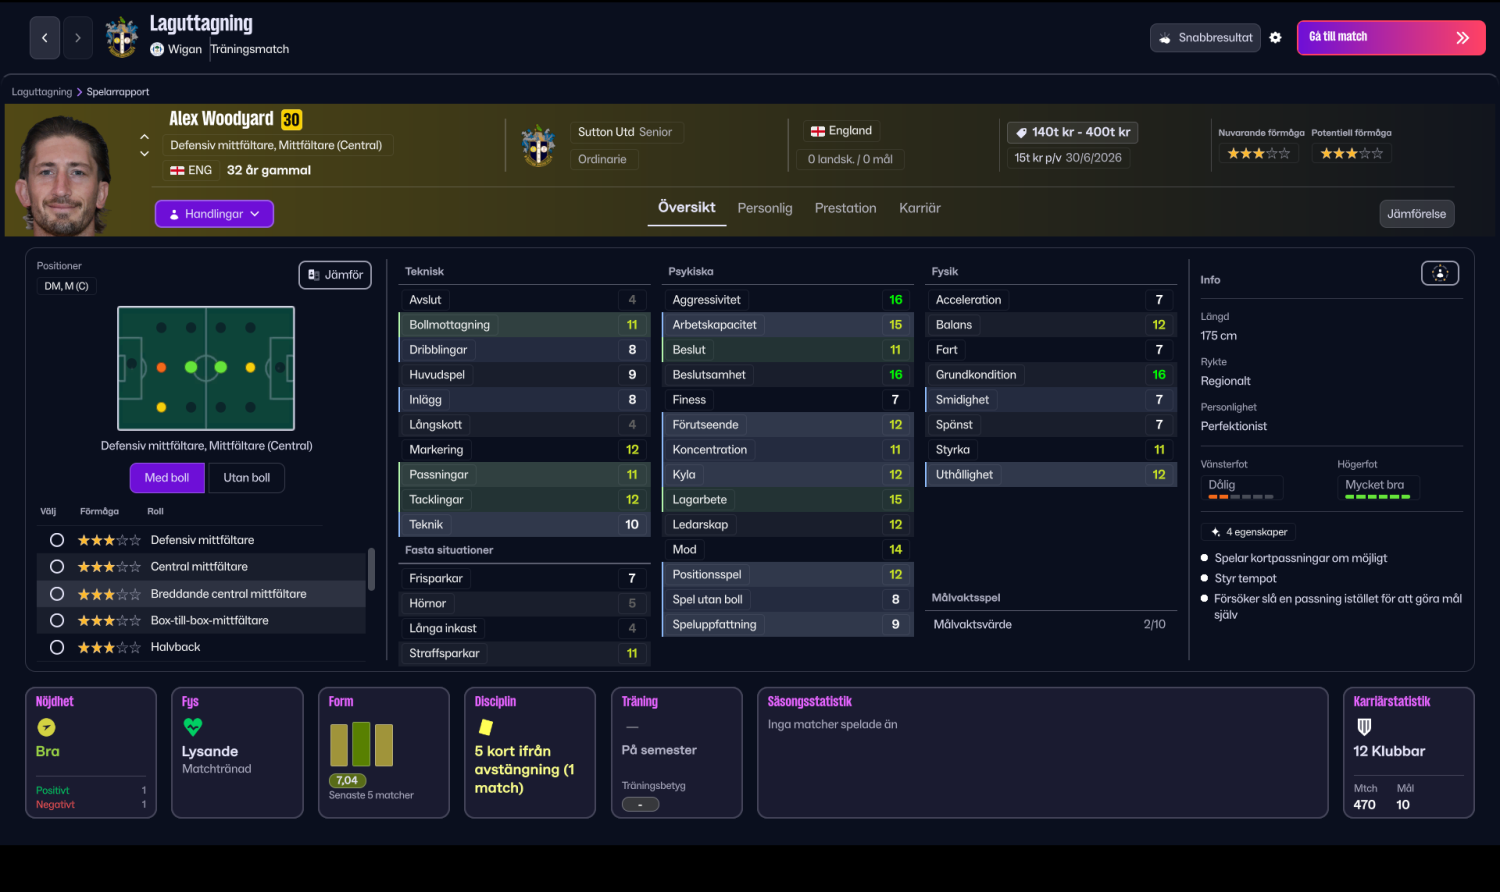
Task: Go to the next player with the down chevron
Action: [x=144, y=154]
